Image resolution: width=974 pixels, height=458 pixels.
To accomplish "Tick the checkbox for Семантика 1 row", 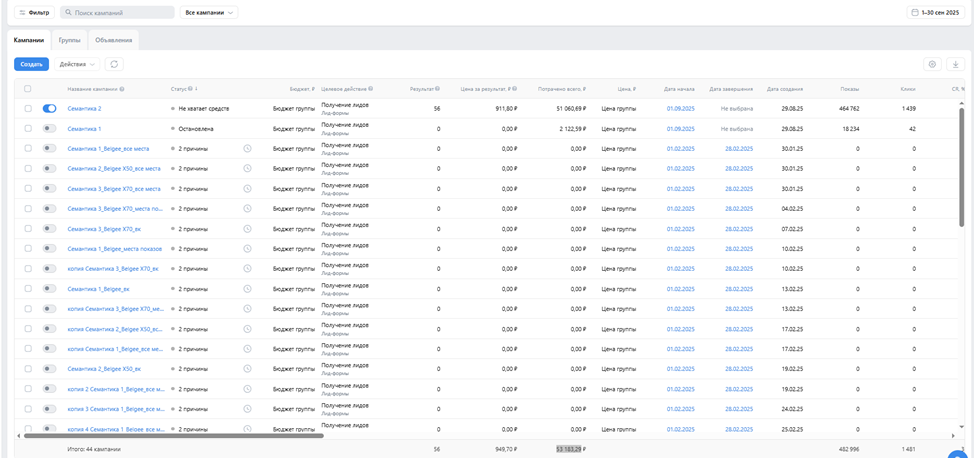I will point(28,128).
